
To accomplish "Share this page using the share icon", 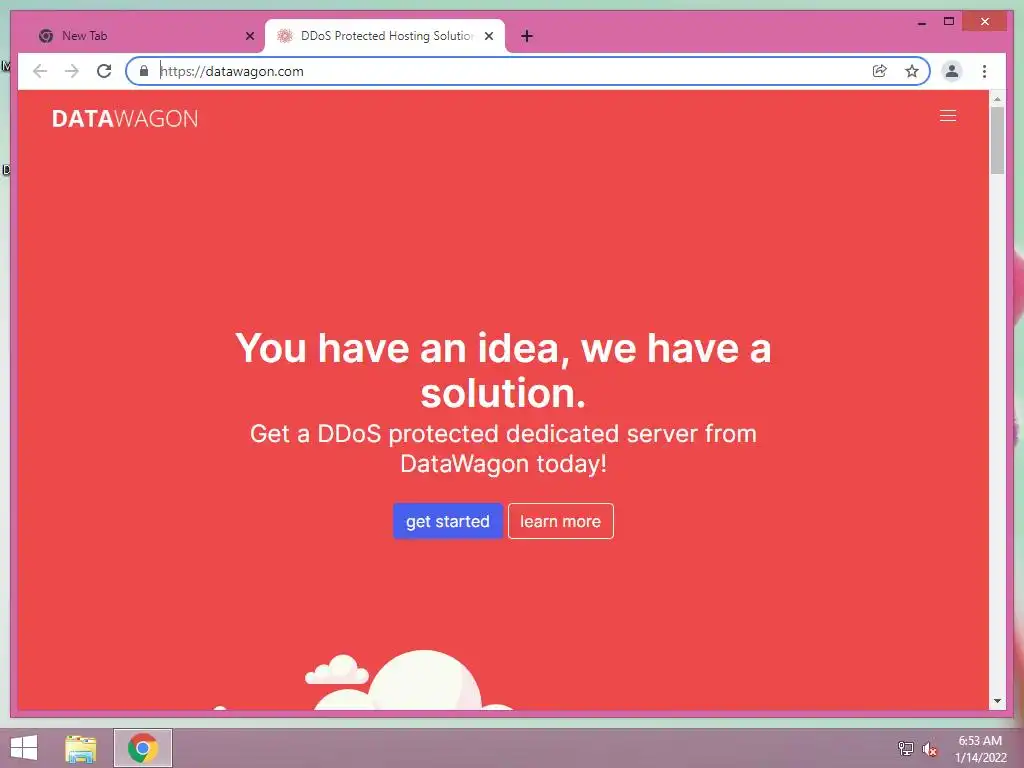I will 880,71.
